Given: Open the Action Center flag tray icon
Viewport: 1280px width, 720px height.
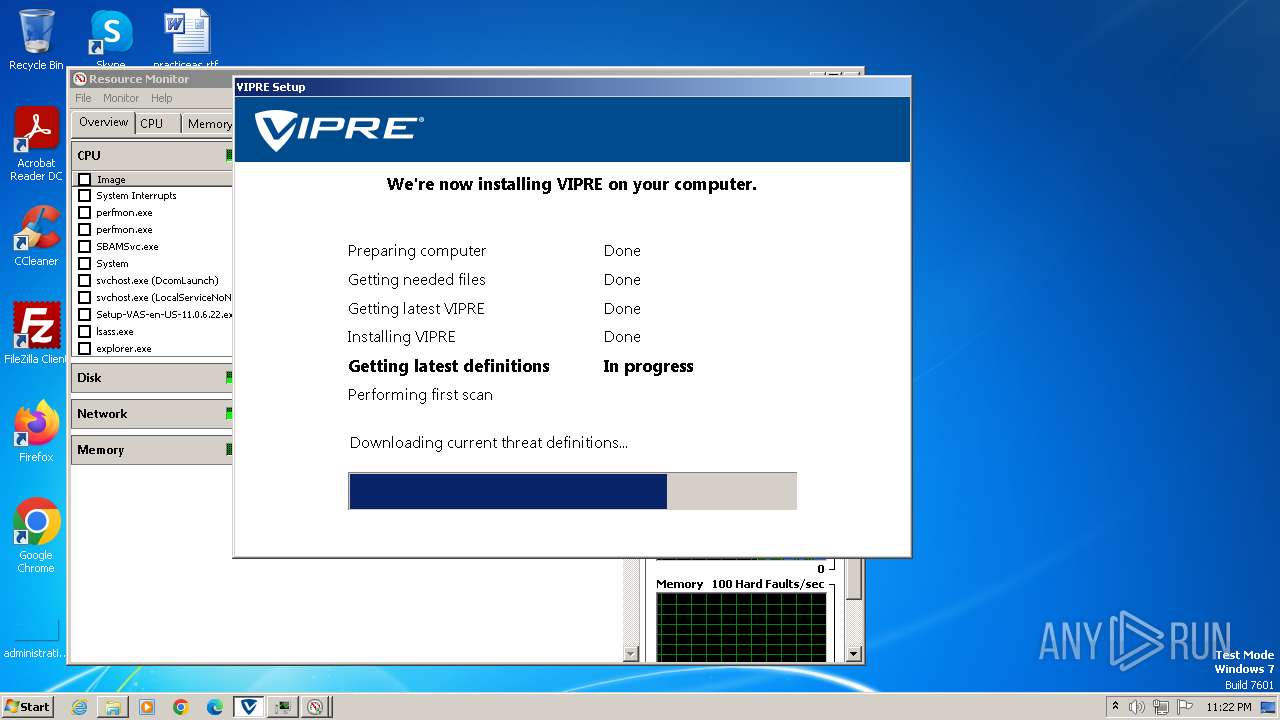Looking at the screenshot, I should [x=1185, y=707].
